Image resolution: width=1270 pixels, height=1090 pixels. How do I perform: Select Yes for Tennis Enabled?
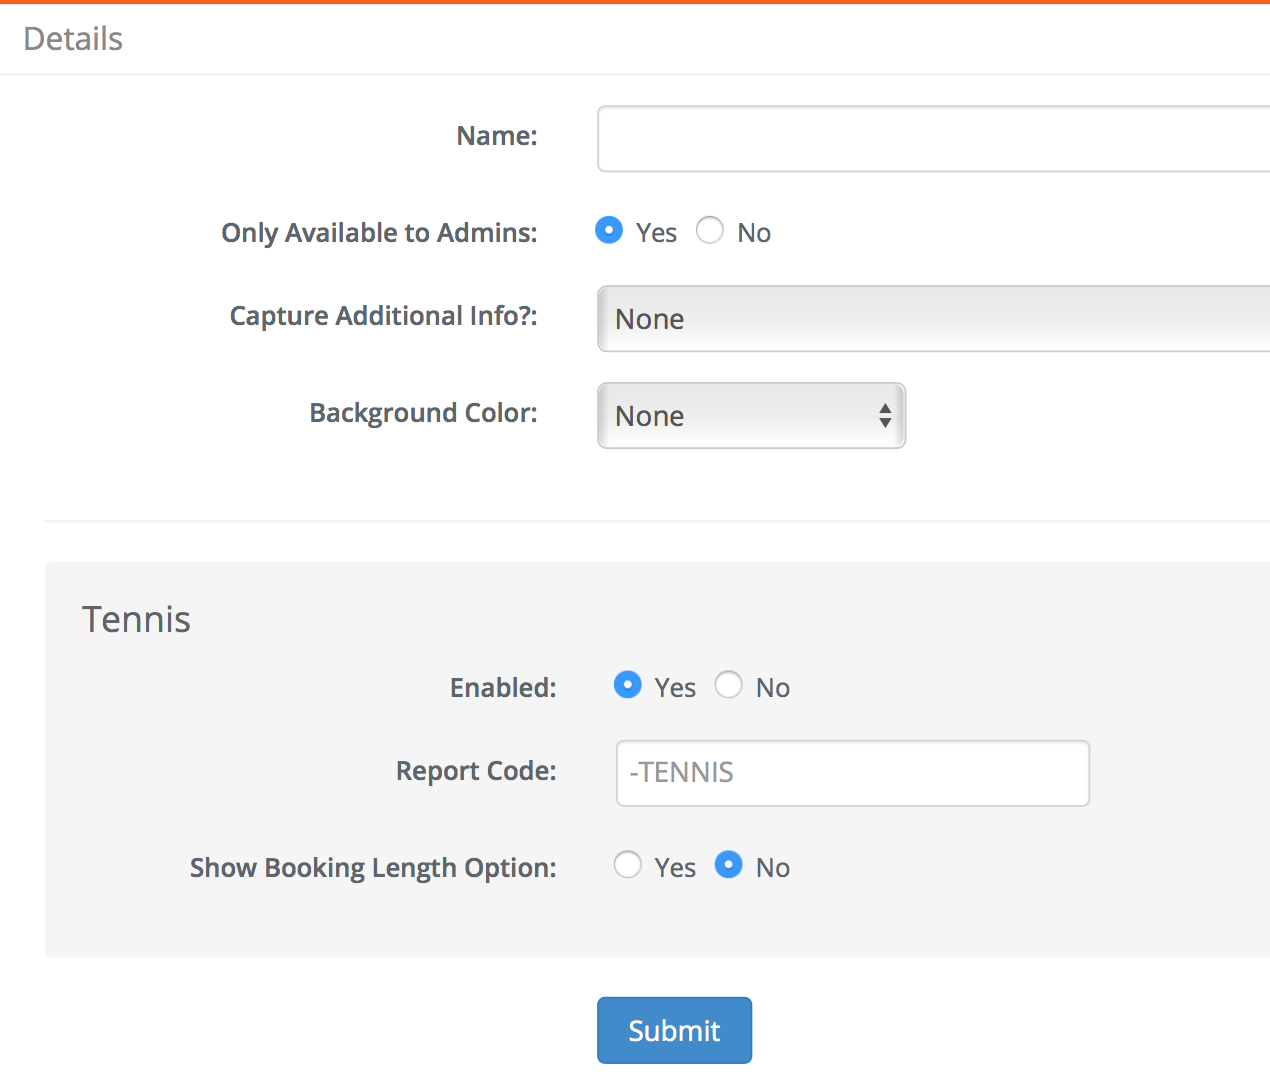[628, 685]
